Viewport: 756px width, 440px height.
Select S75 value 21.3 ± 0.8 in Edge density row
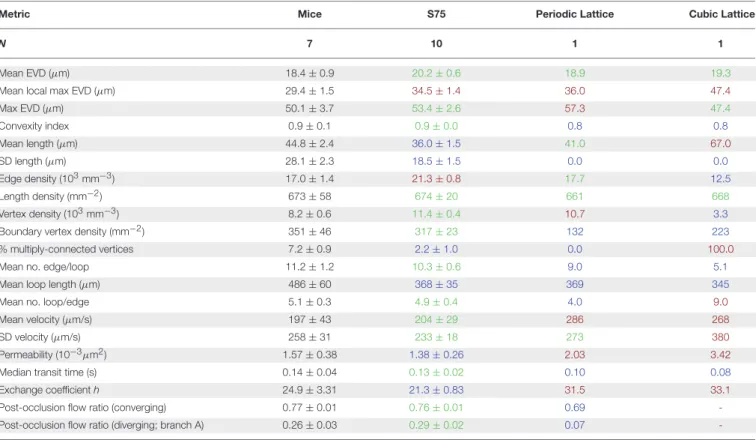436,179
